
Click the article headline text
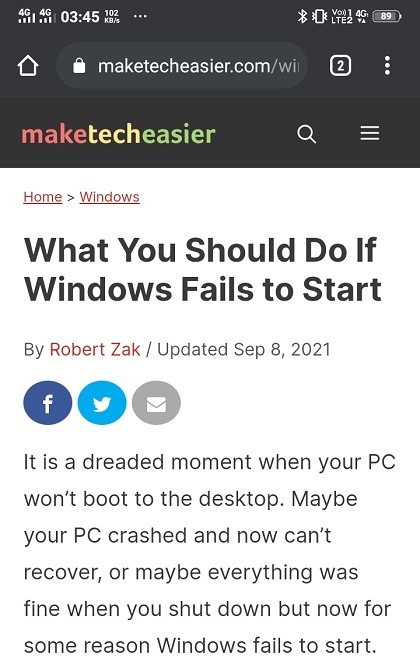point(203,269)
